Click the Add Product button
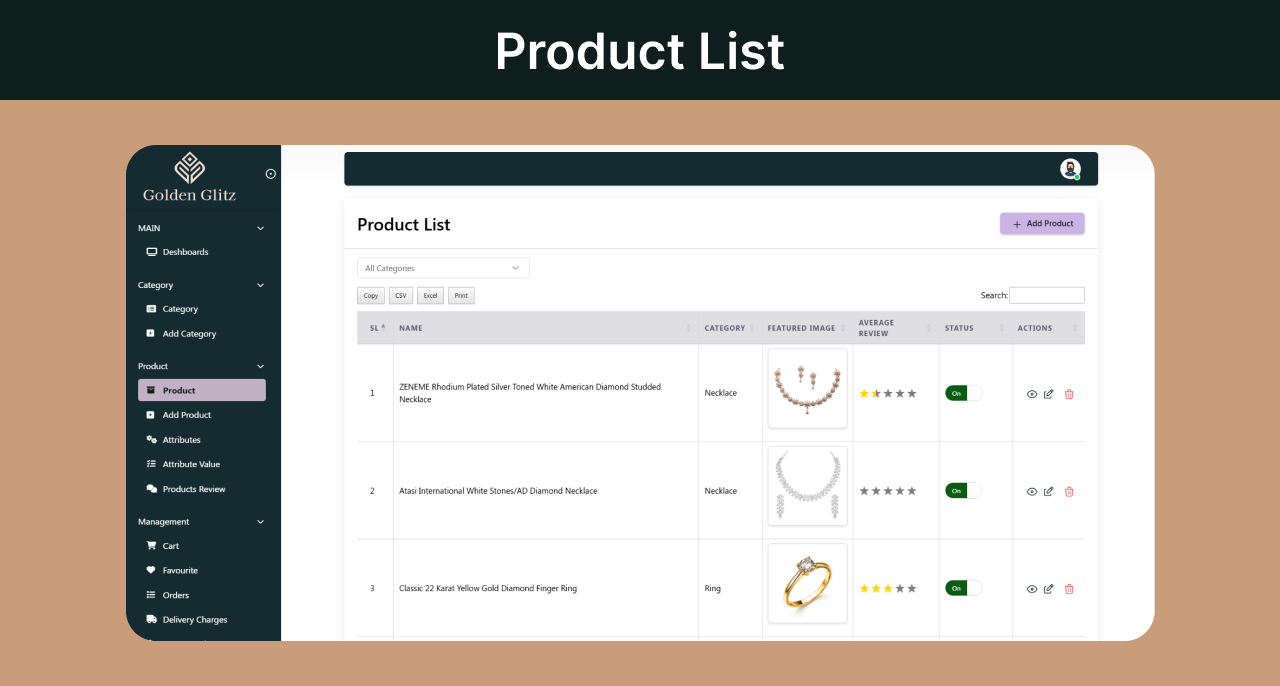1280x686 pixels. [x=1042, y=224]
